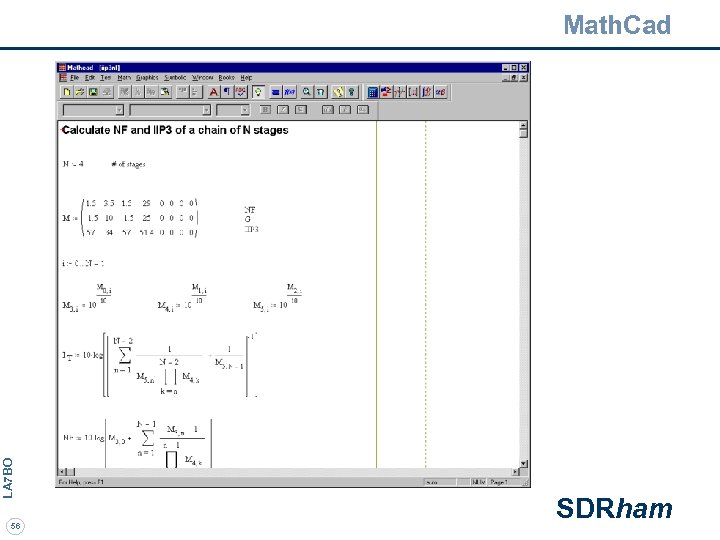The image size is (720, 540).
Task: Open the f(x) insert function icon
Action: (289, 92)
